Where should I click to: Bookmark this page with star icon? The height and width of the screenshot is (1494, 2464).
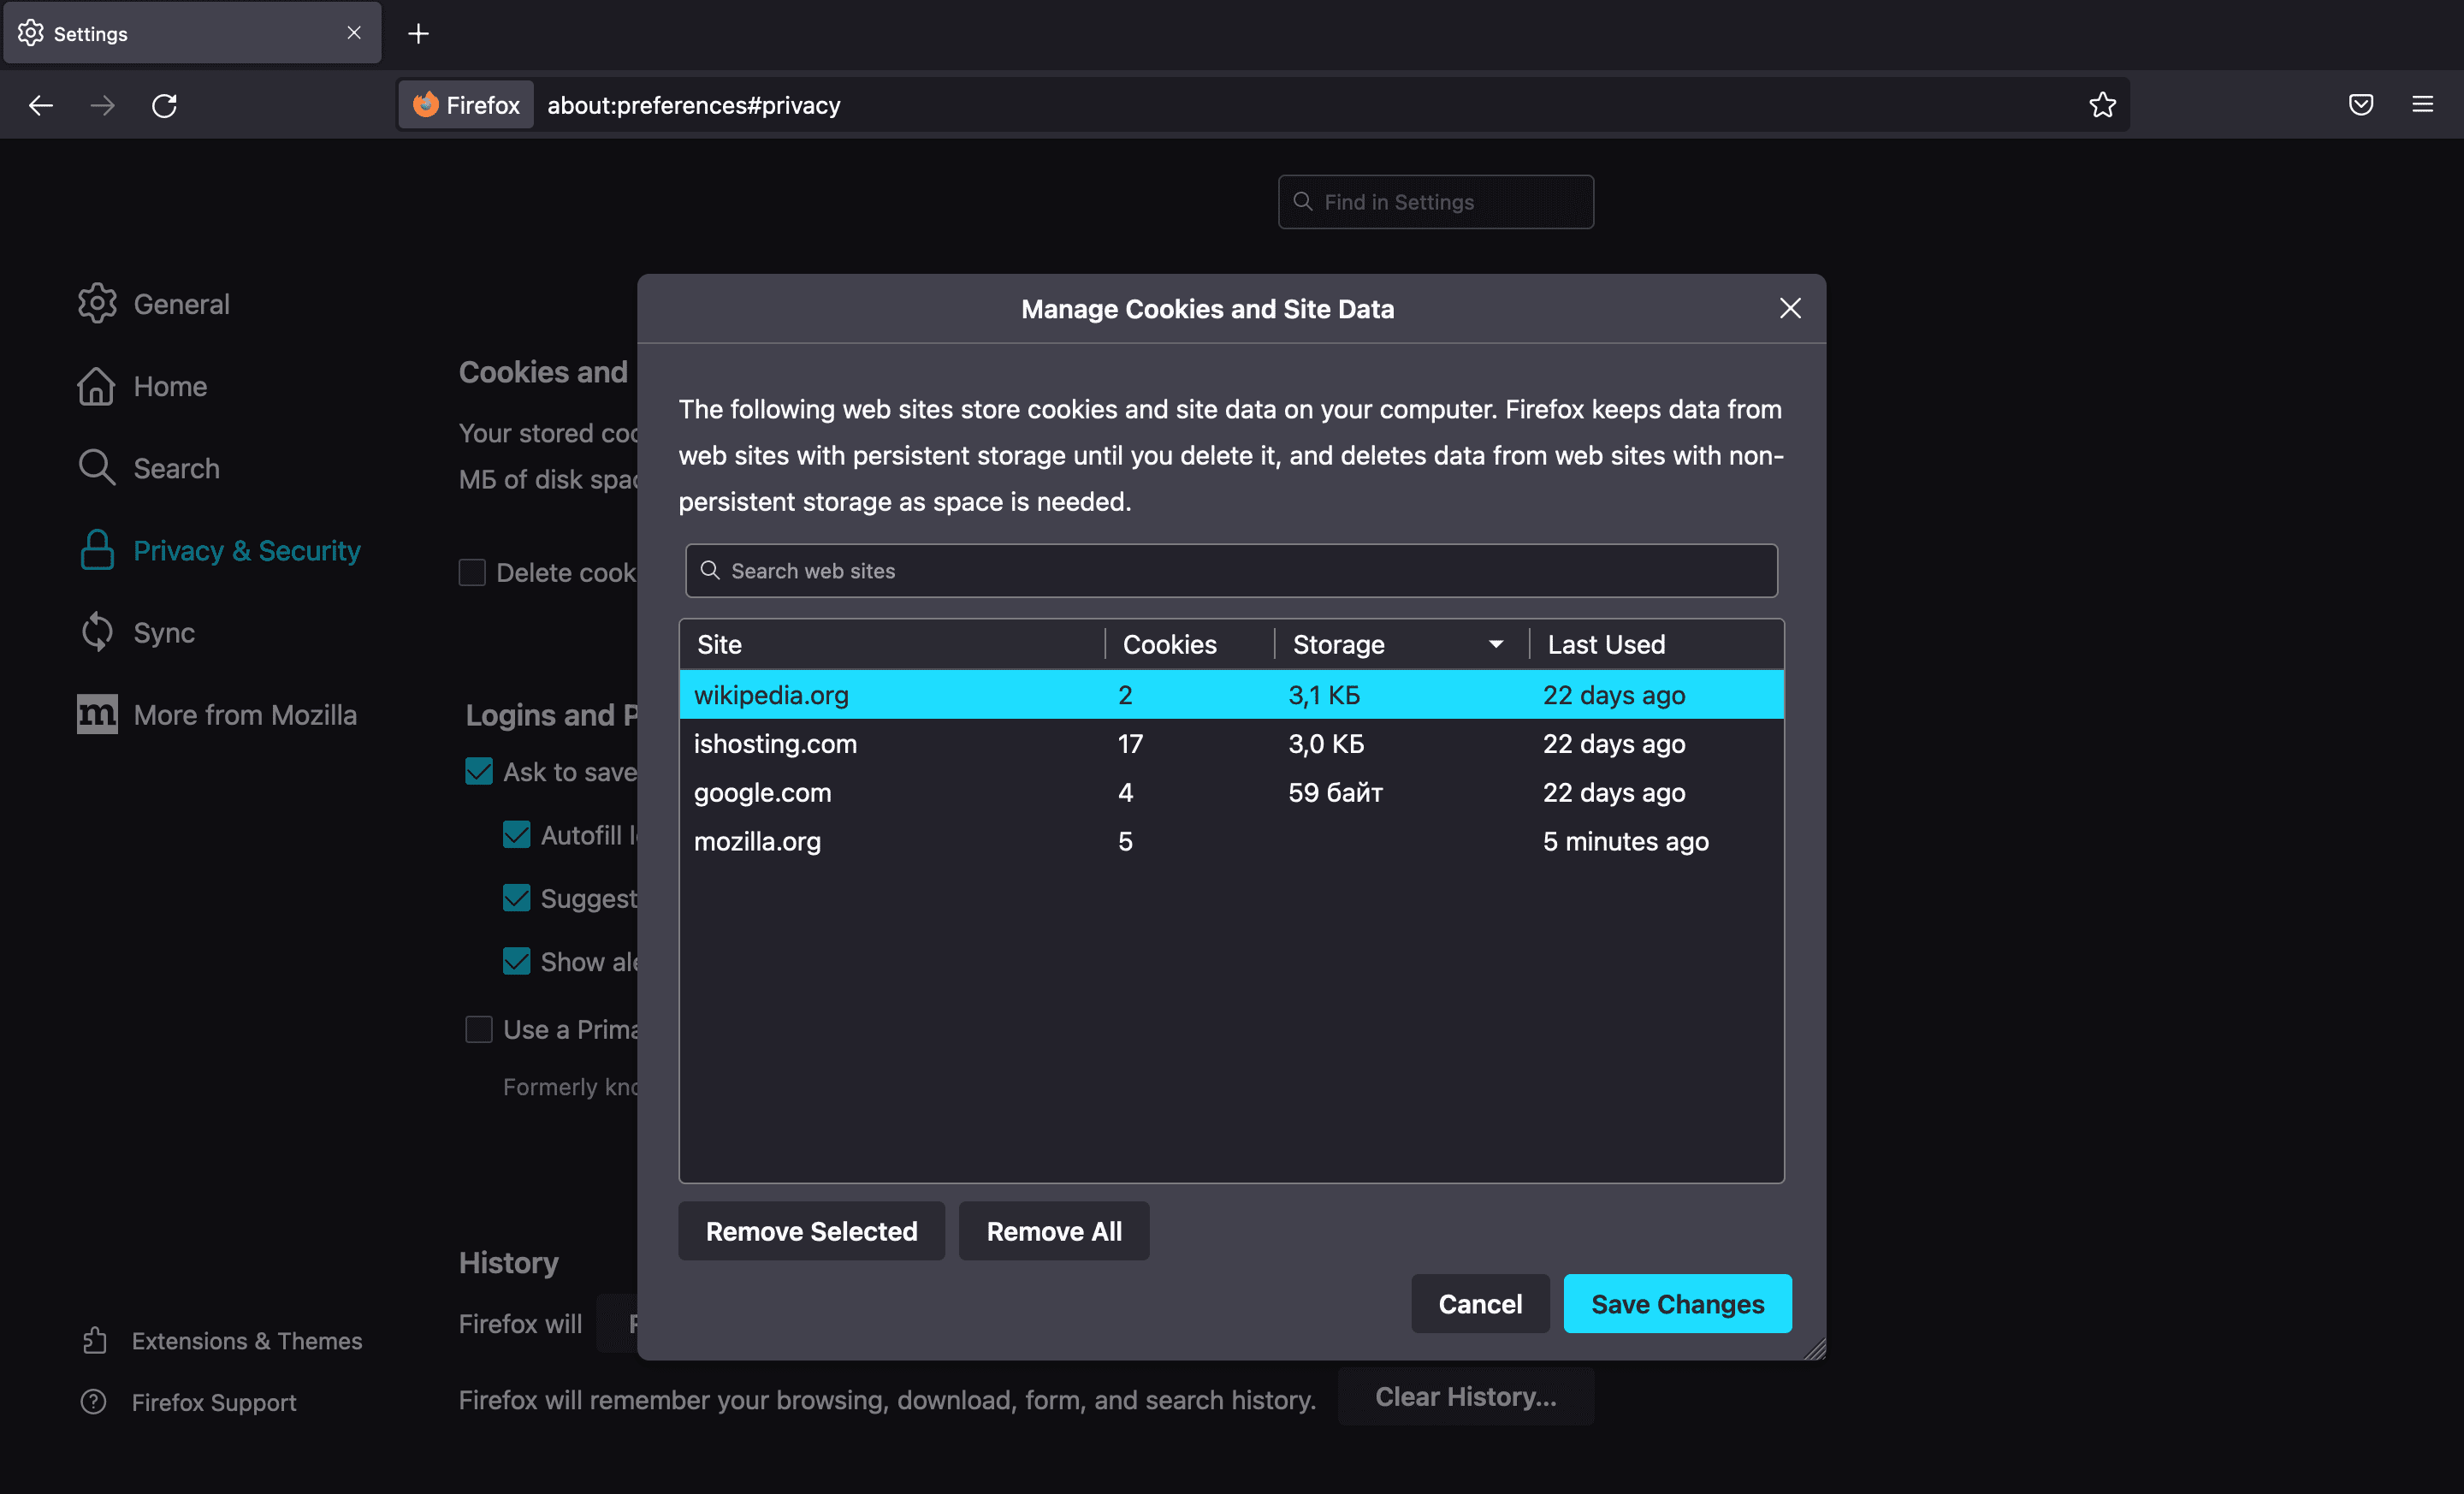point(2102,105)
